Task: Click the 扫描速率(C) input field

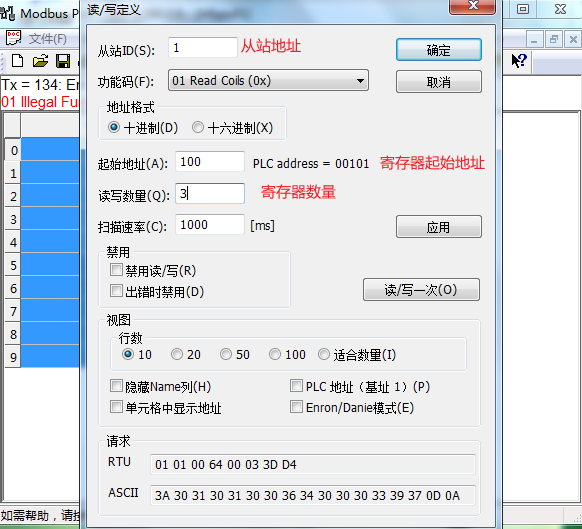Action: (x=210, y=225)
